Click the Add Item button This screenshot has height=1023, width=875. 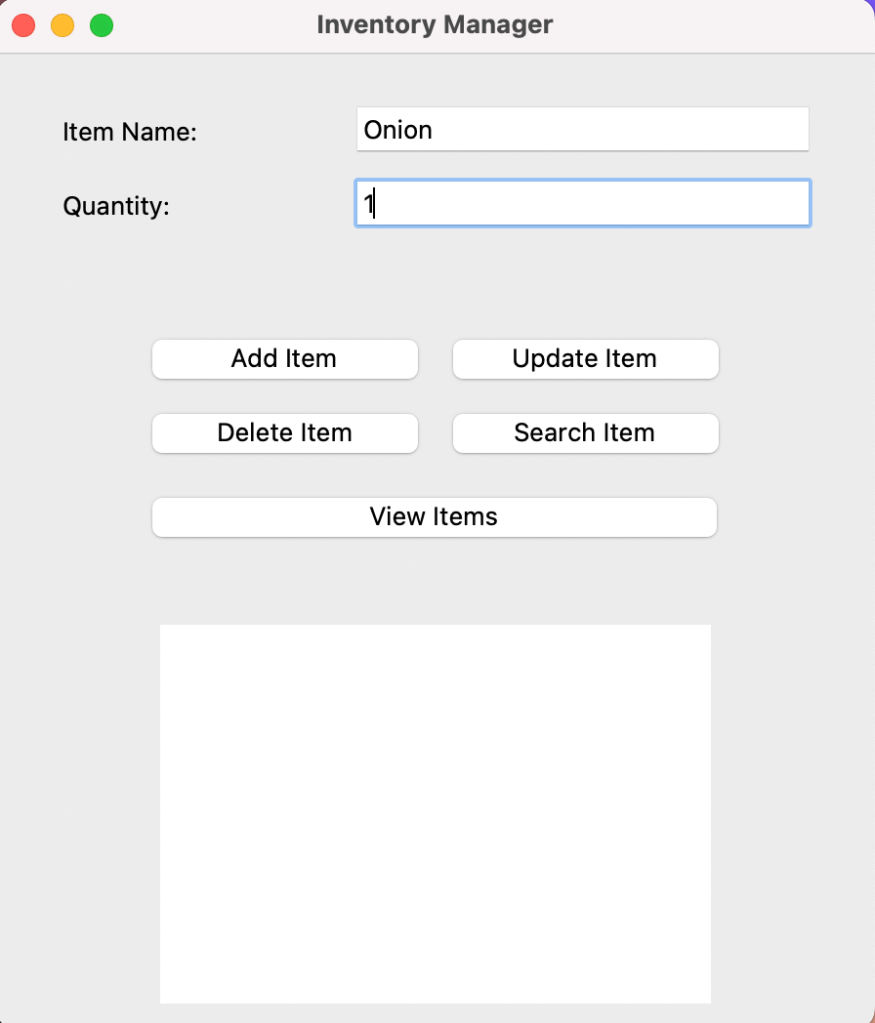284,359
